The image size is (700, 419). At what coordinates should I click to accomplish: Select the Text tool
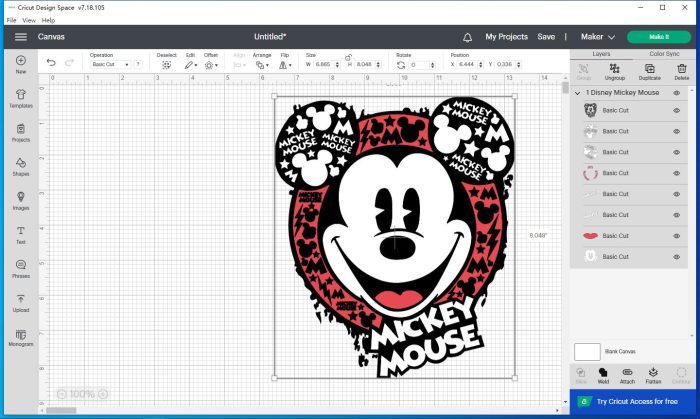(x=21, y=231)
